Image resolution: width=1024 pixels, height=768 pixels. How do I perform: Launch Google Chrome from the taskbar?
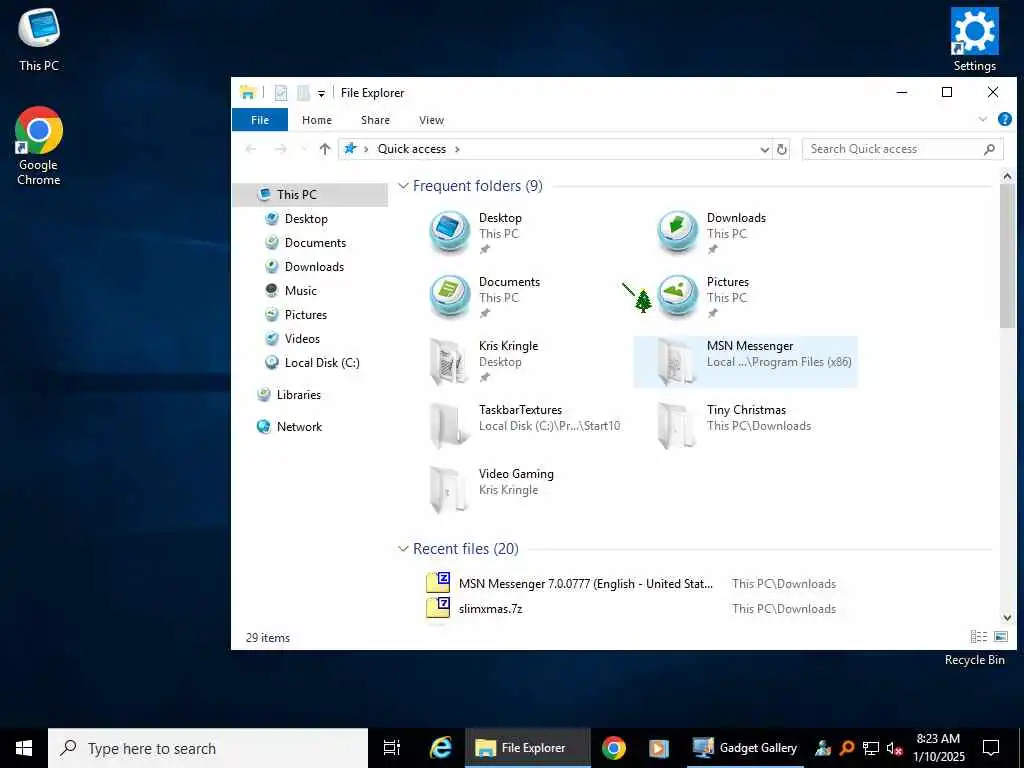point(614,748)
